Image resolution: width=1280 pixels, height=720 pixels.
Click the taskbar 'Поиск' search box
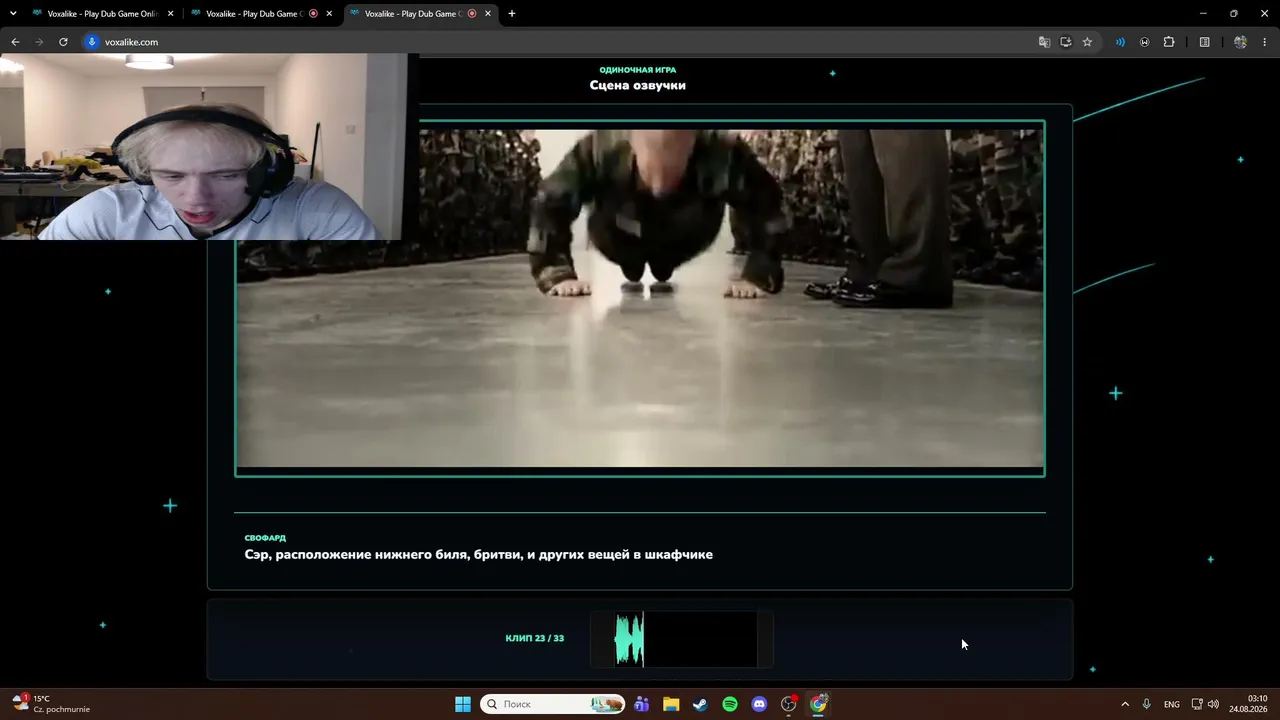point(553,704)
